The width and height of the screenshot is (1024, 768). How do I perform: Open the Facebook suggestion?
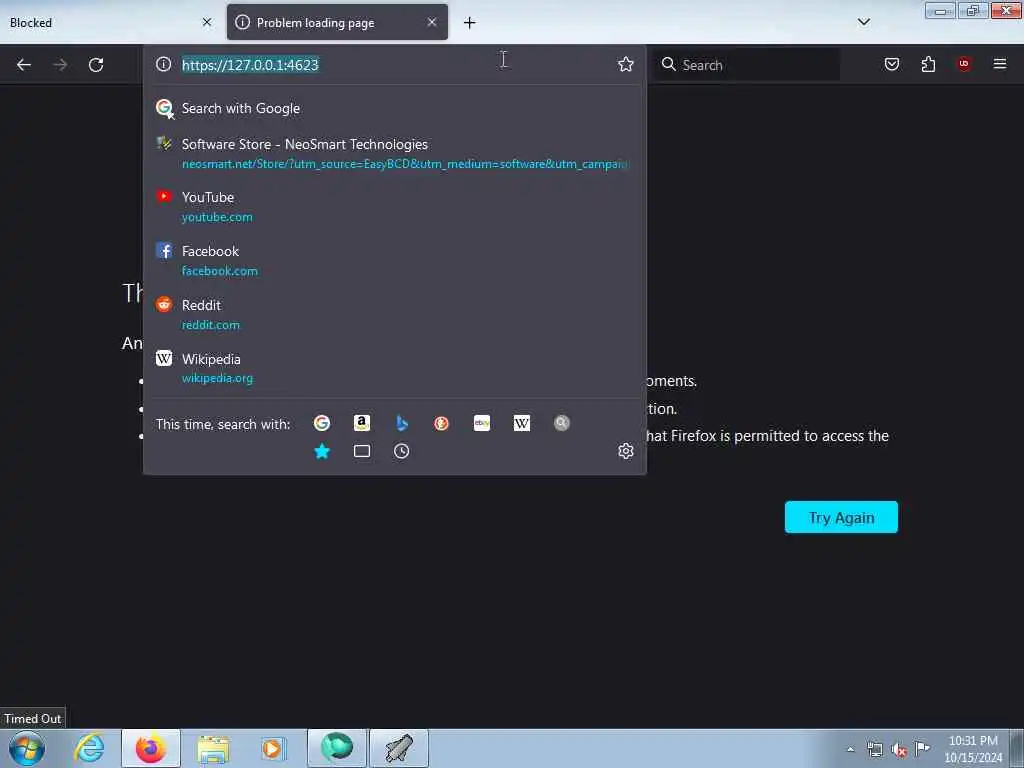(394, 261)
